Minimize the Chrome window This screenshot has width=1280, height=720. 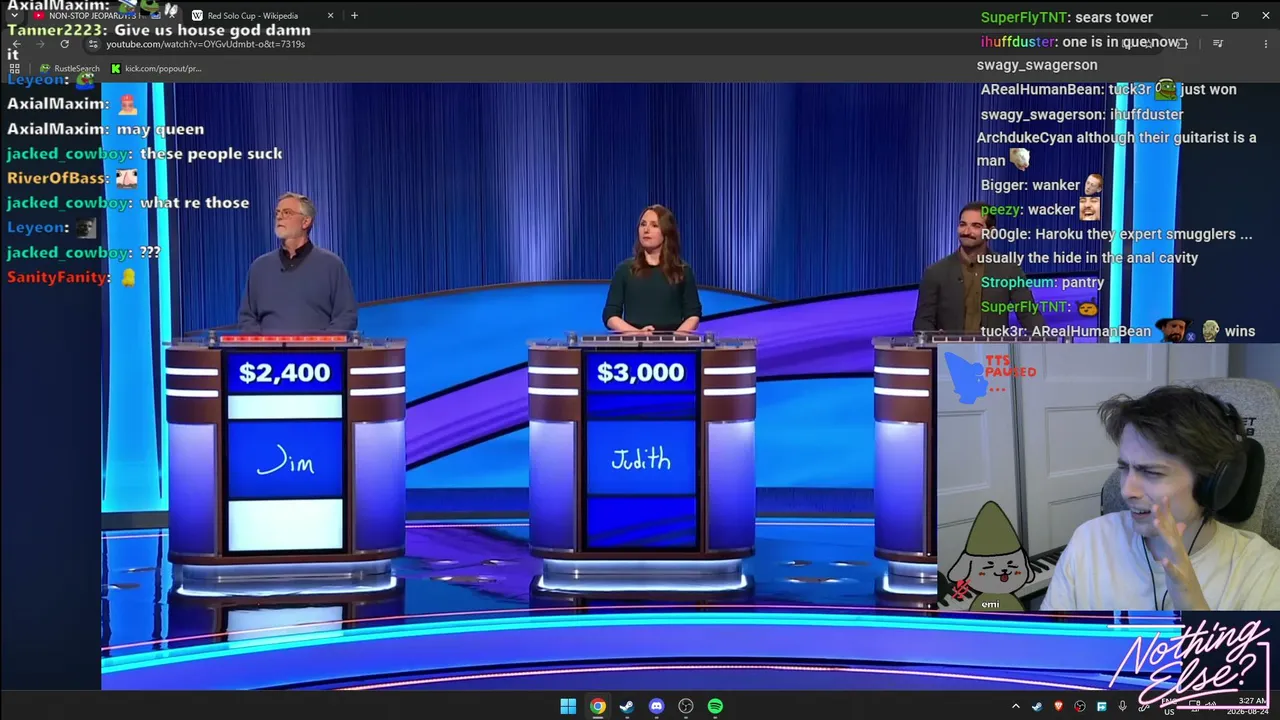[1204, 15]
